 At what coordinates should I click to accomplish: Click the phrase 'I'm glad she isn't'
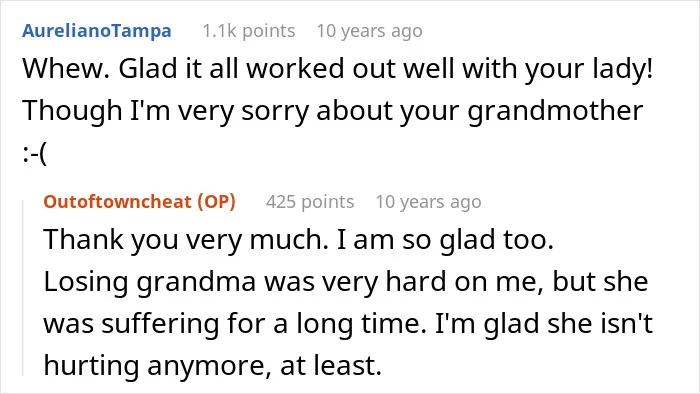point(544,323)
